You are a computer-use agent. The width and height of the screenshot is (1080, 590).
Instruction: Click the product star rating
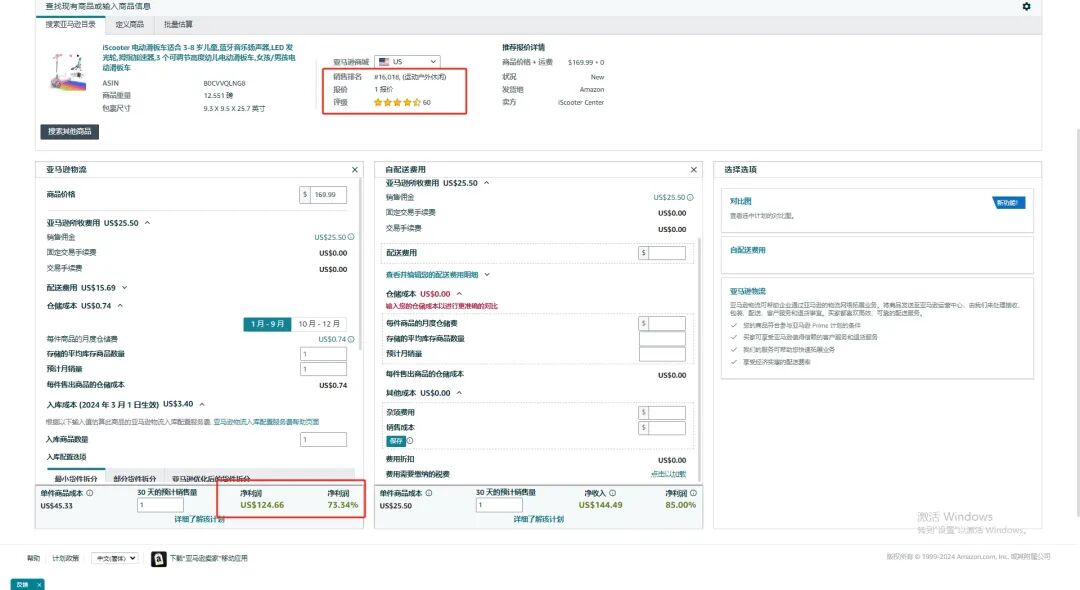pos(397,103)
